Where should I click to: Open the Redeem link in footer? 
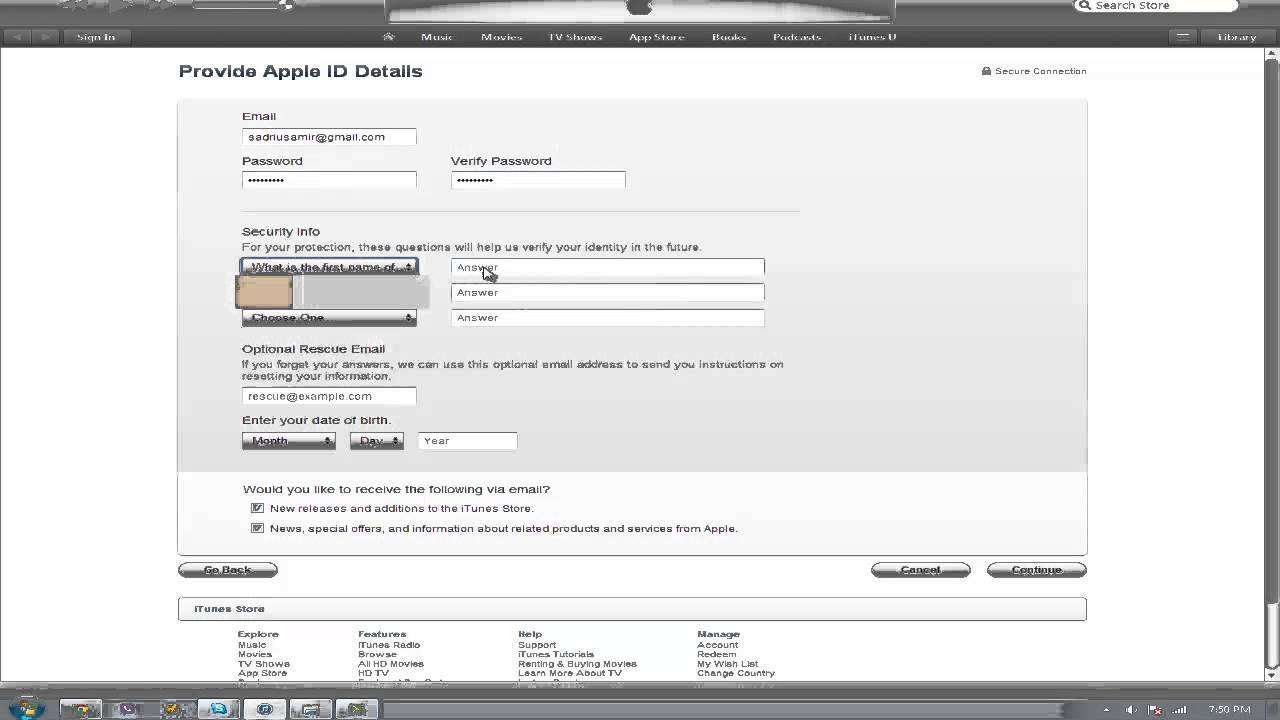716,654
